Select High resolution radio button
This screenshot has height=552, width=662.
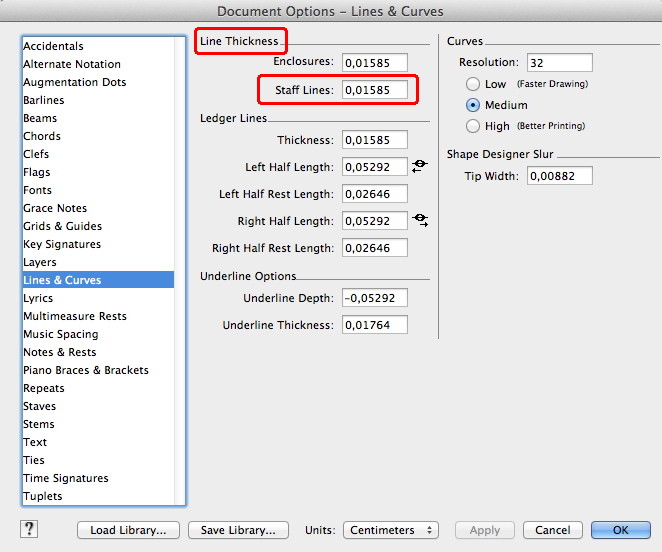pos(473,126)
